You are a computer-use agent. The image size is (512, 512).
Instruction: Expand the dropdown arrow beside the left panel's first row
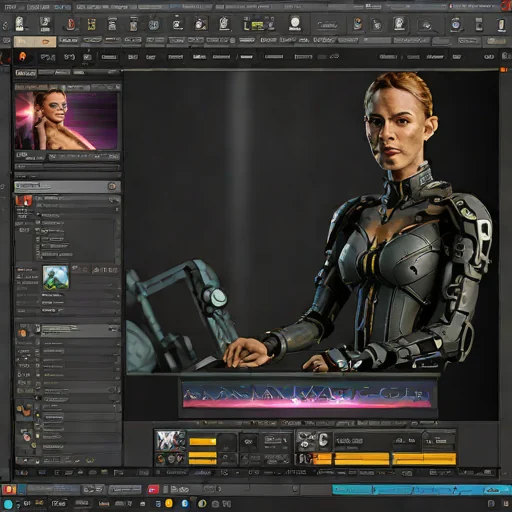coord(114,200)
